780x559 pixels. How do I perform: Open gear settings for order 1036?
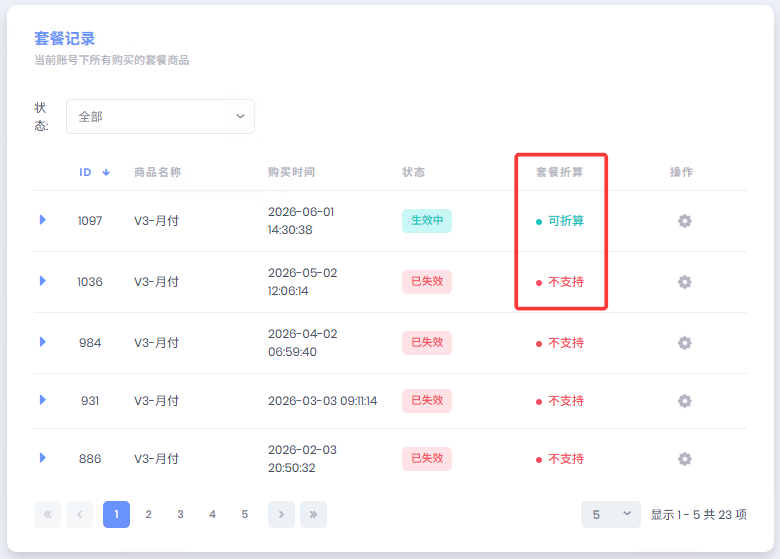(684, 282)
